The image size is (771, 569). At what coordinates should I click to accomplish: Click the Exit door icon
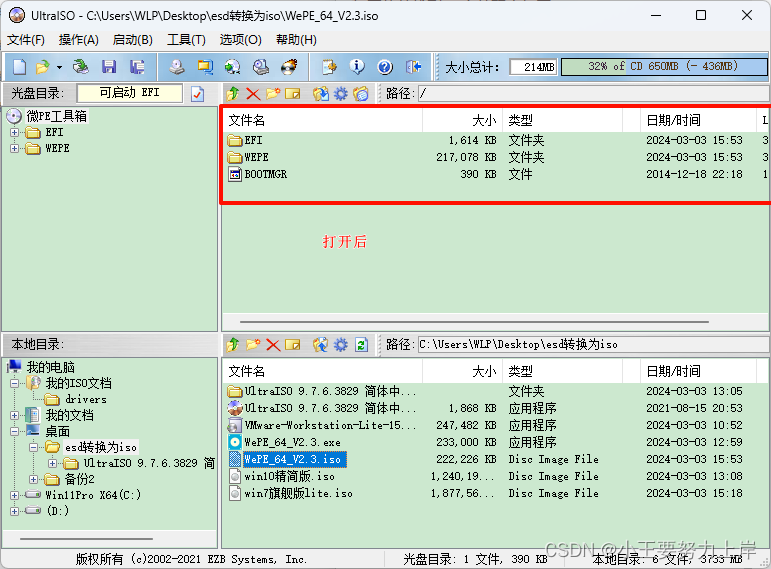pos(414,67)
